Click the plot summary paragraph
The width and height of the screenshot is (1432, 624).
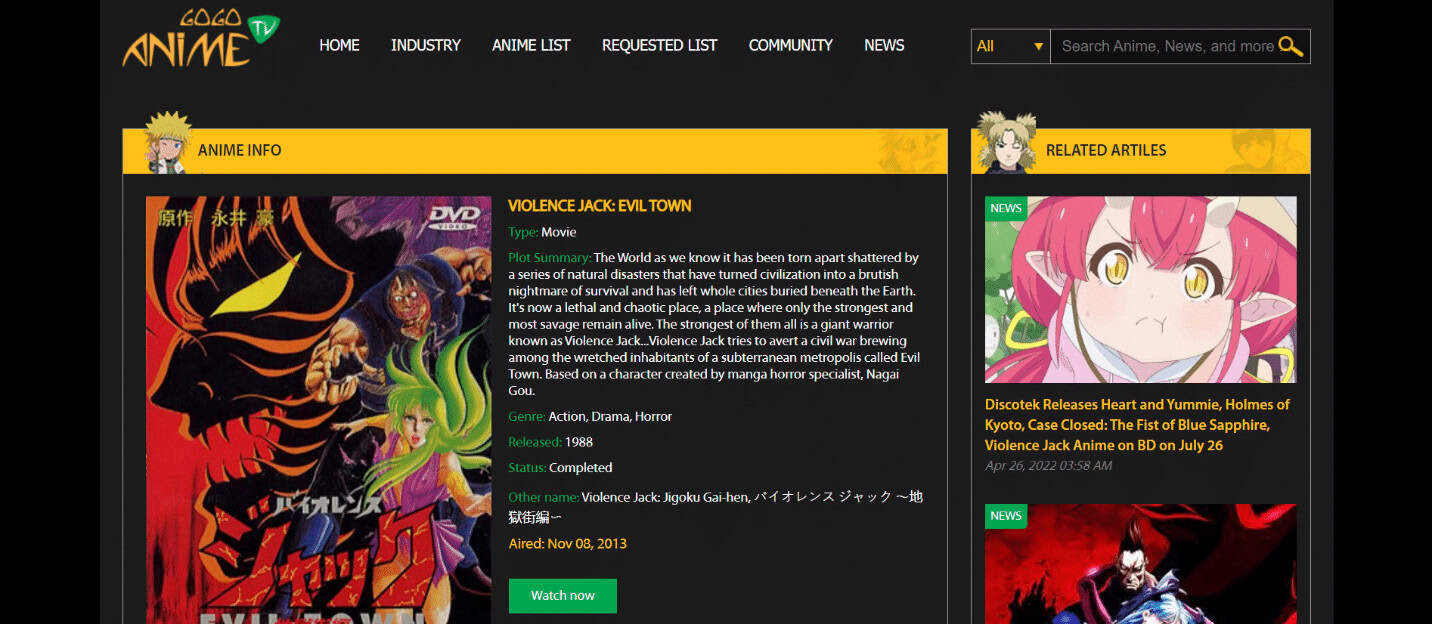pos(714,324)
